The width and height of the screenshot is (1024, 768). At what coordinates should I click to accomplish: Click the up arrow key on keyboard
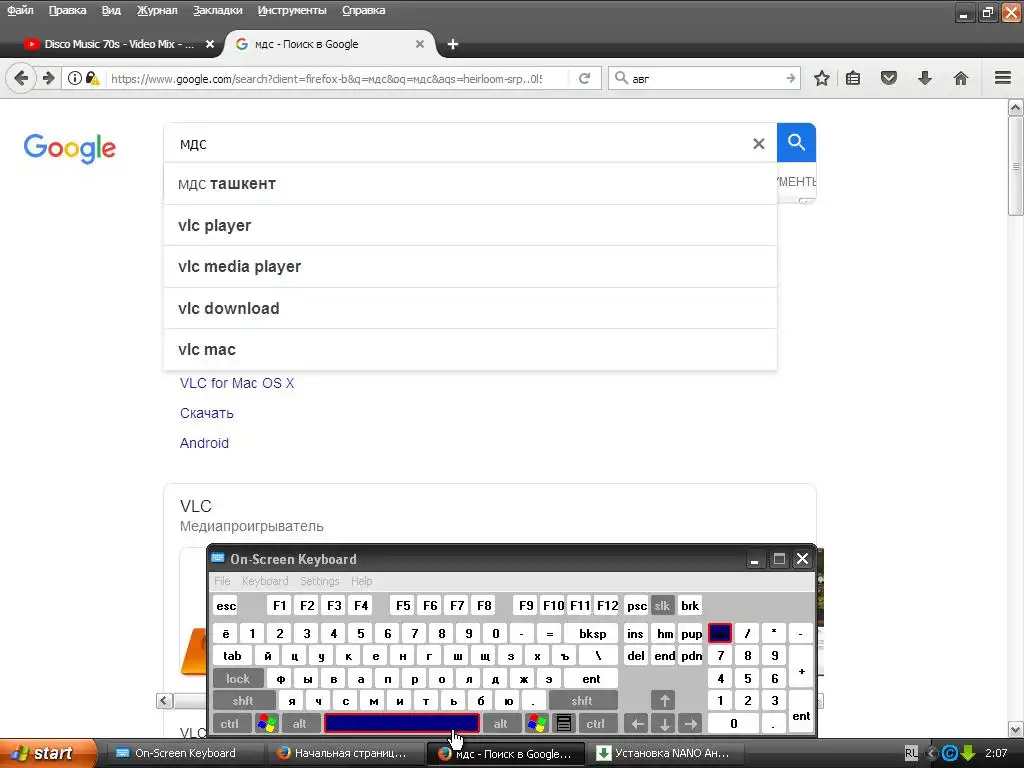pos(664,701)
